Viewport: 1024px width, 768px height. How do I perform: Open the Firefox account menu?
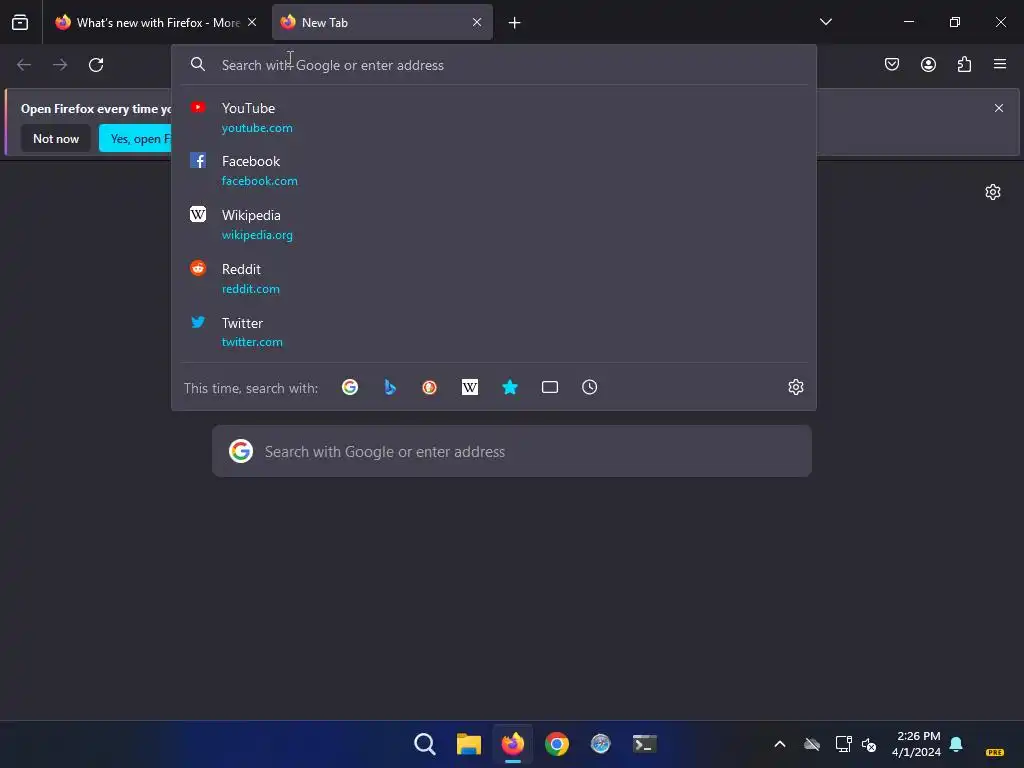coord(928,64)
